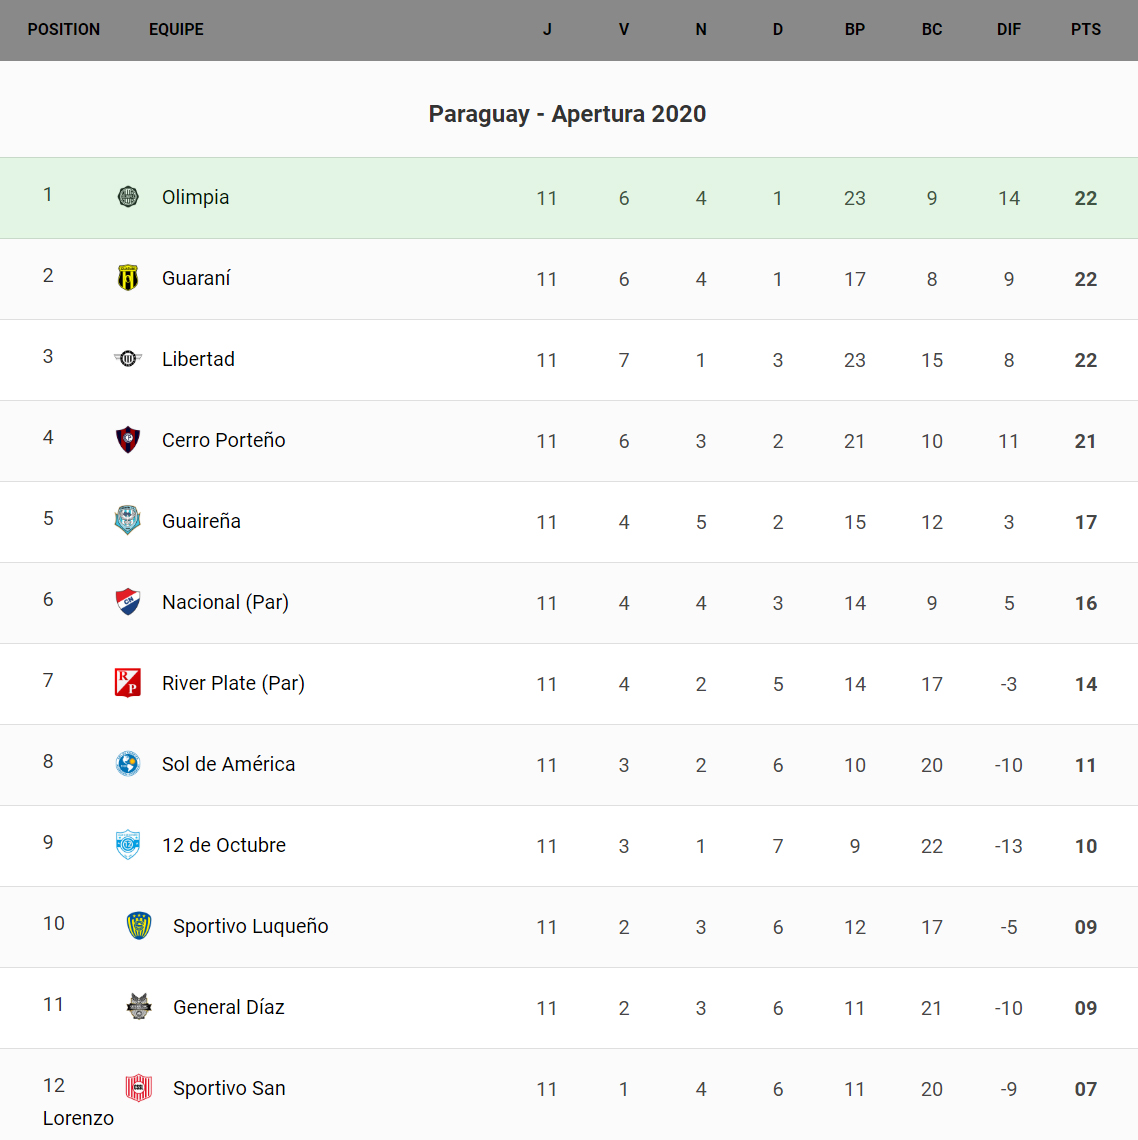Image resolution: width=1138 pixels, height=1140 pixels.
Task: Click the EQUIPE column header
Action: 176,30
